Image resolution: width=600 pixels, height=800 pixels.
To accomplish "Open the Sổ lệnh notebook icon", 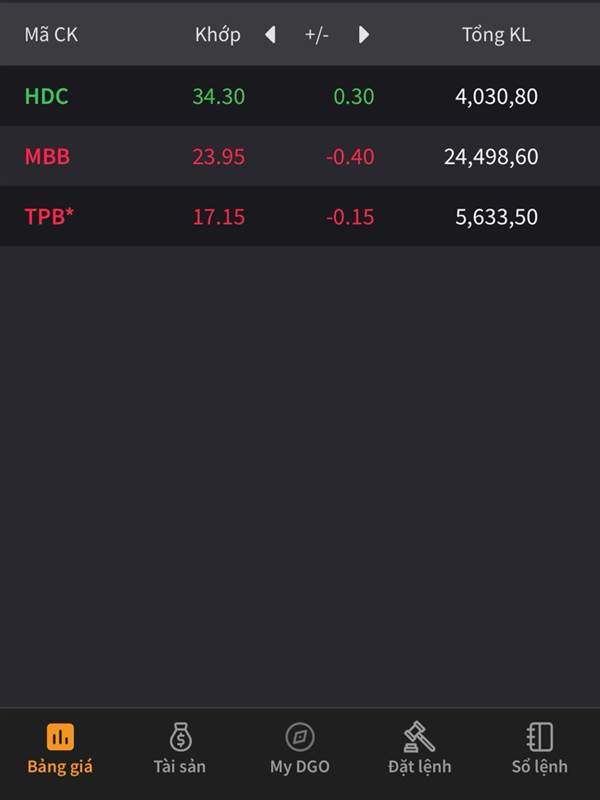I will 539,738.
